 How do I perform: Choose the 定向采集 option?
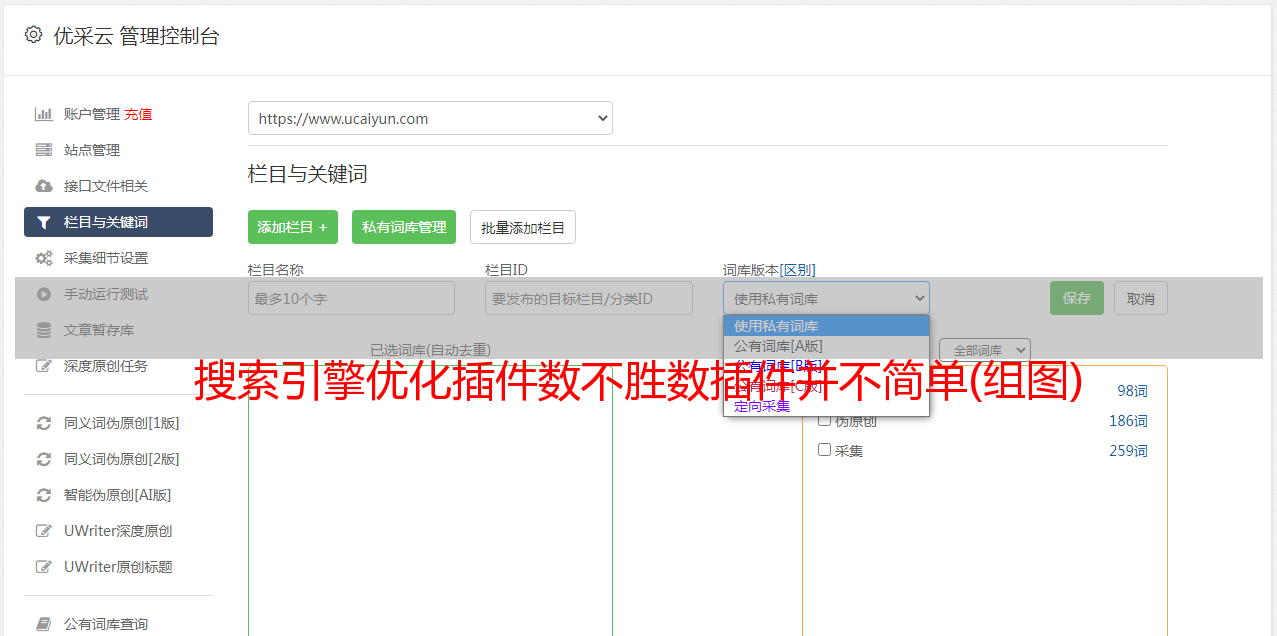click(826, 406)
